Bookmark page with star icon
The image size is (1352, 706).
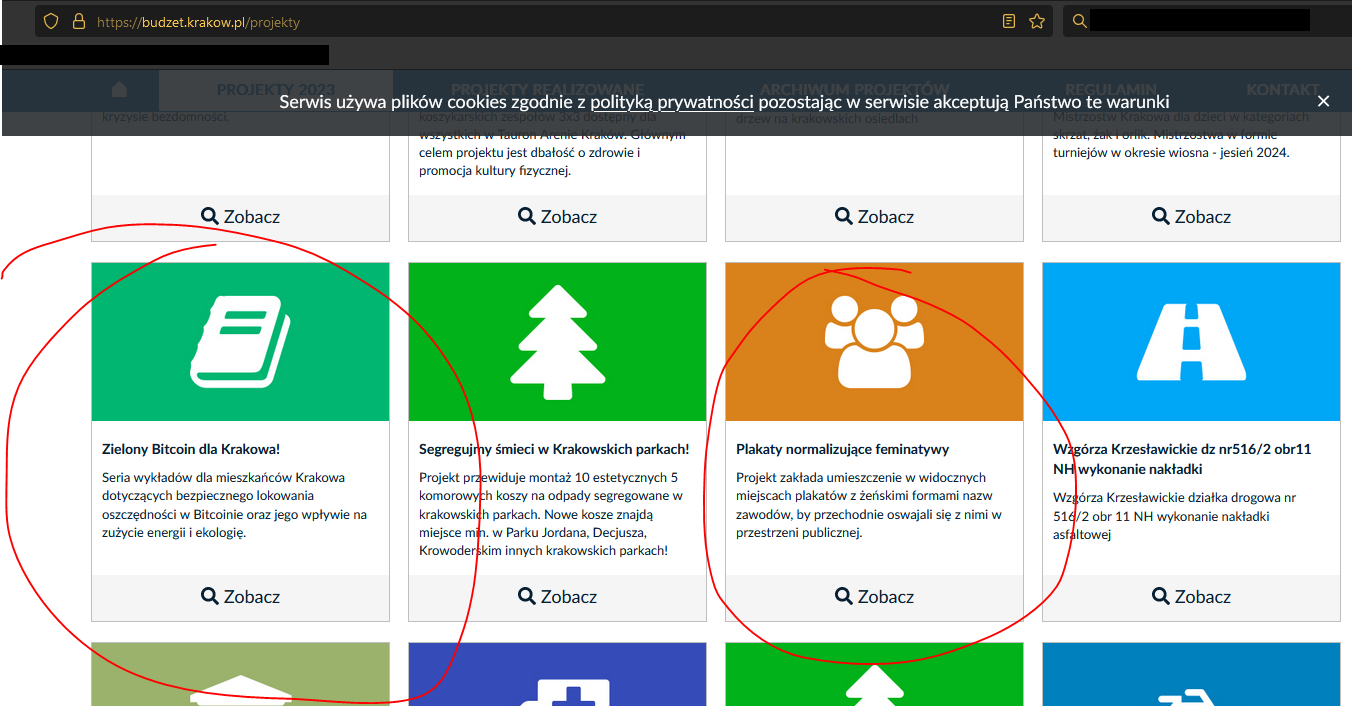click(1037, 21)
